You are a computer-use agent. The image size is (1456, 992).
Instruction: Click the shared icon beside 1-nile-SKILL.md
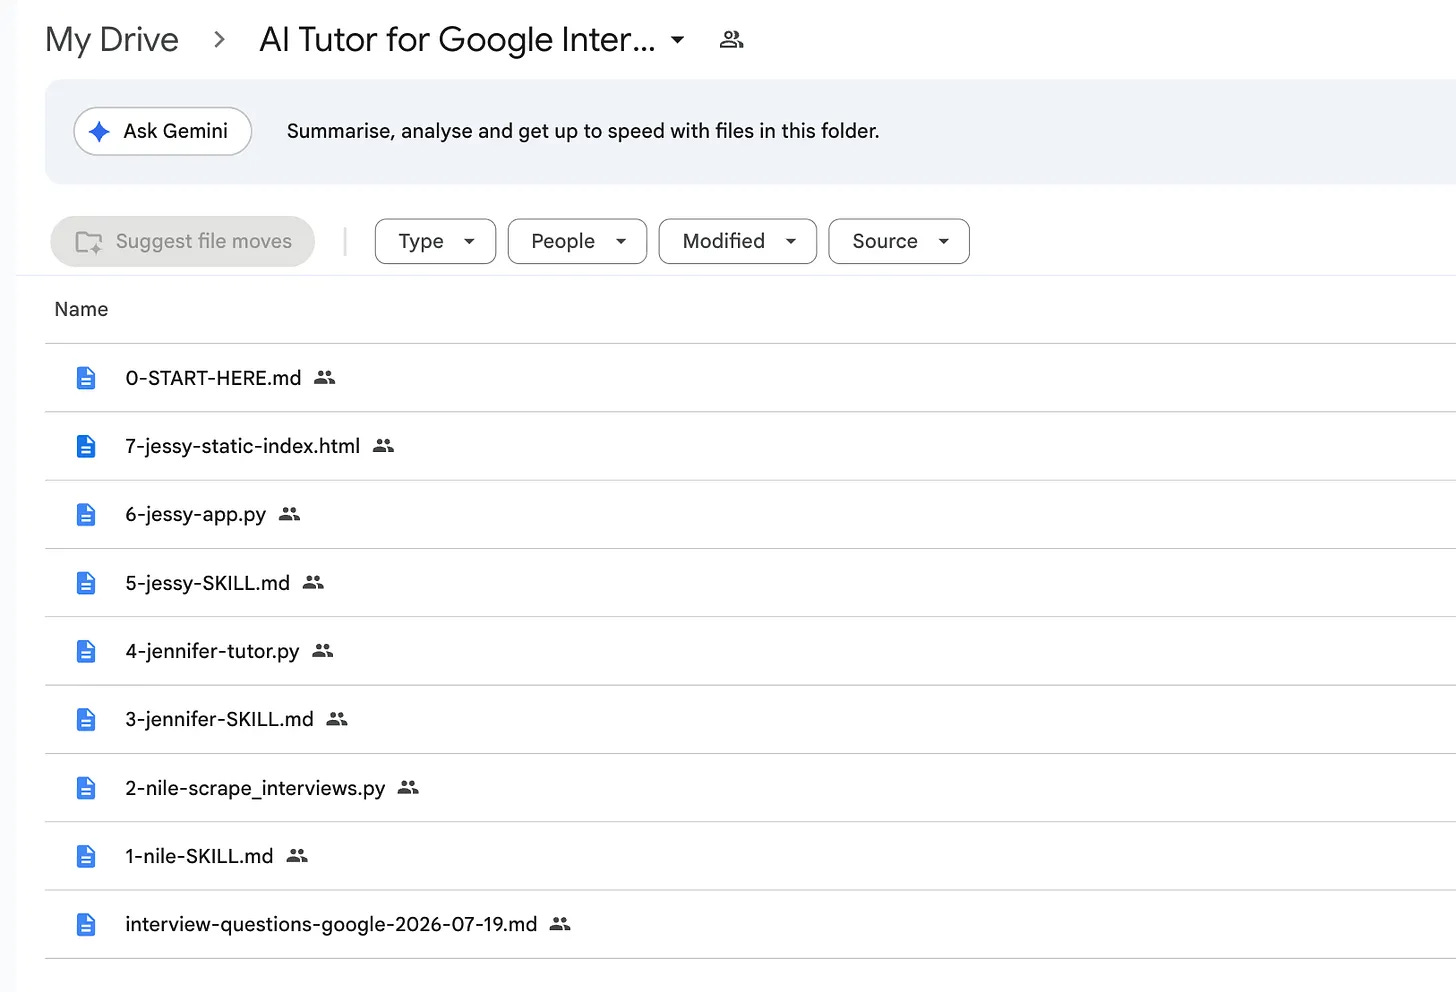pos(297,856)
